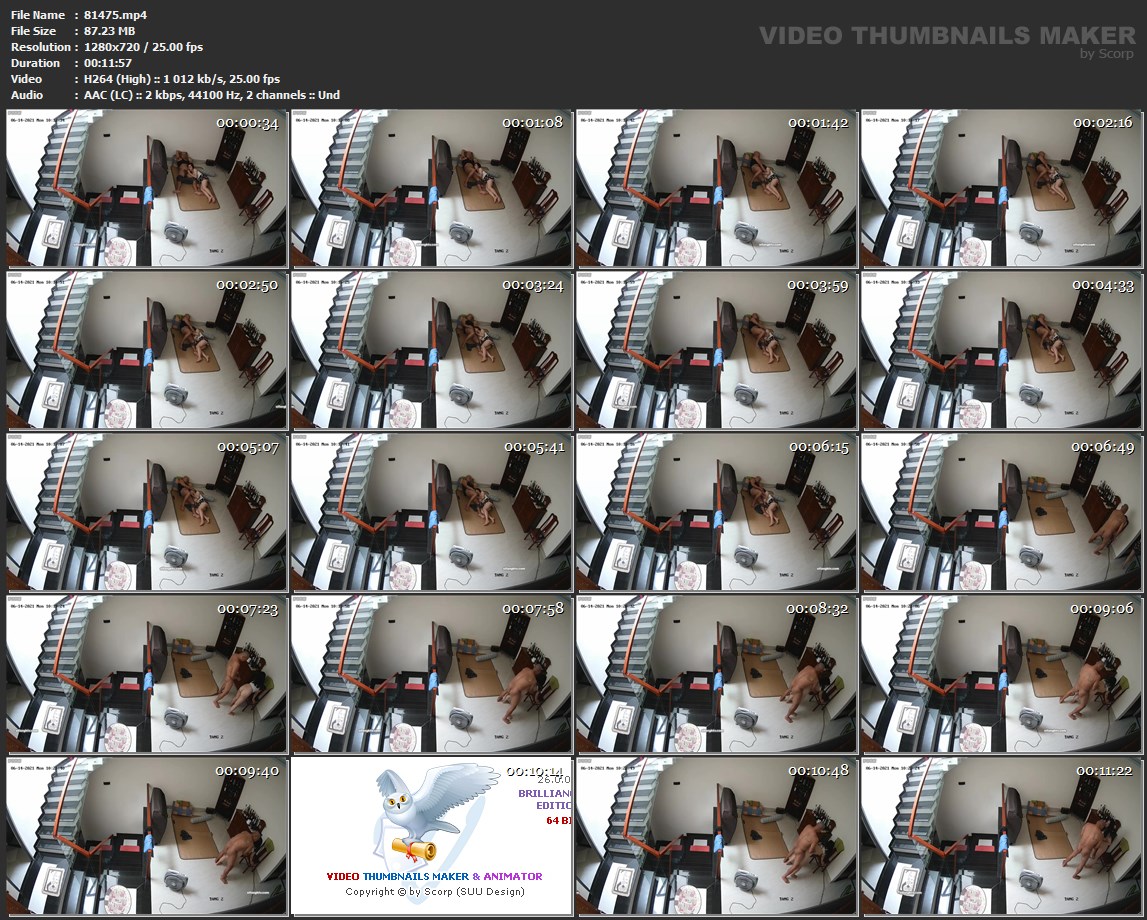Click the owl logo frame at 00:10:14

coord(432,836)
